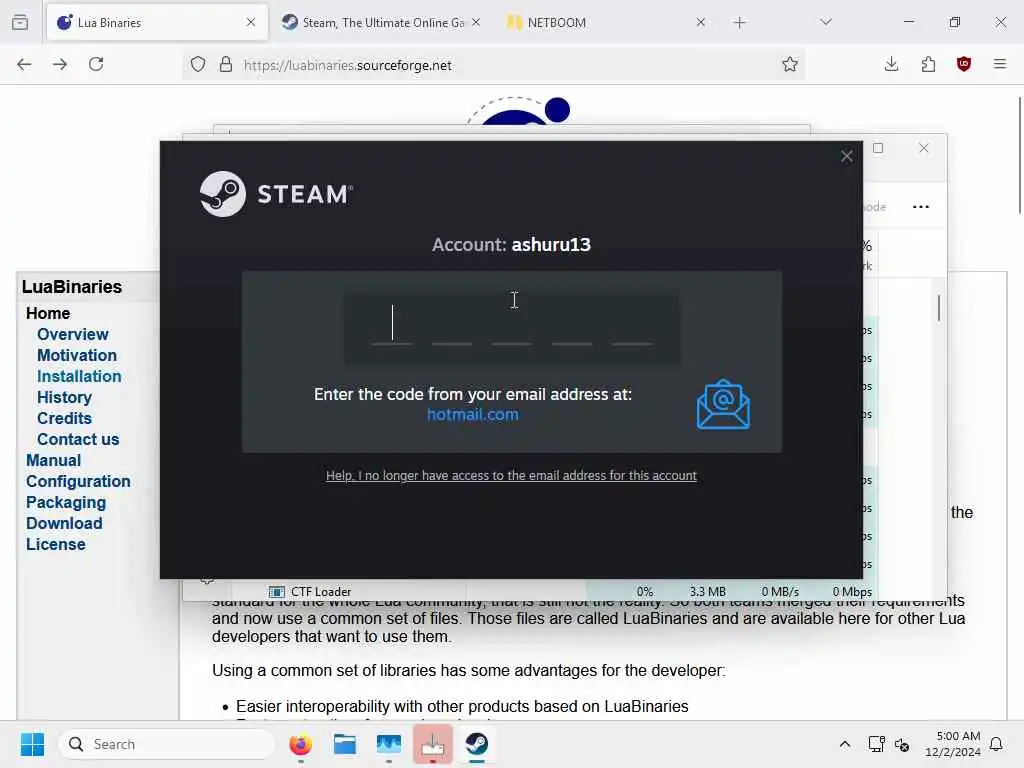
Task: Close the Steam code entry dialog
Action: click(846, 156)
